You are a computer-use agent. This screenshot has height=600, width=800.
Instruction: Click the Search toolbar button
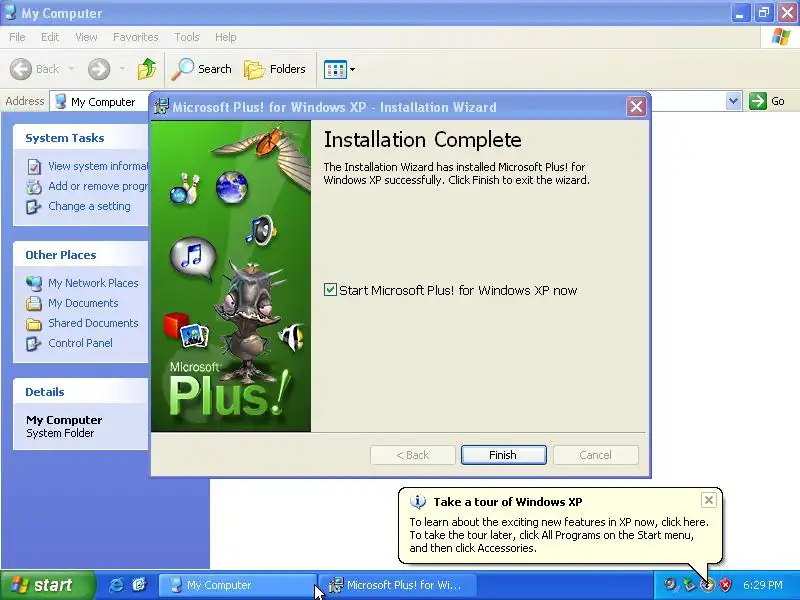click(x=202, y=69)
